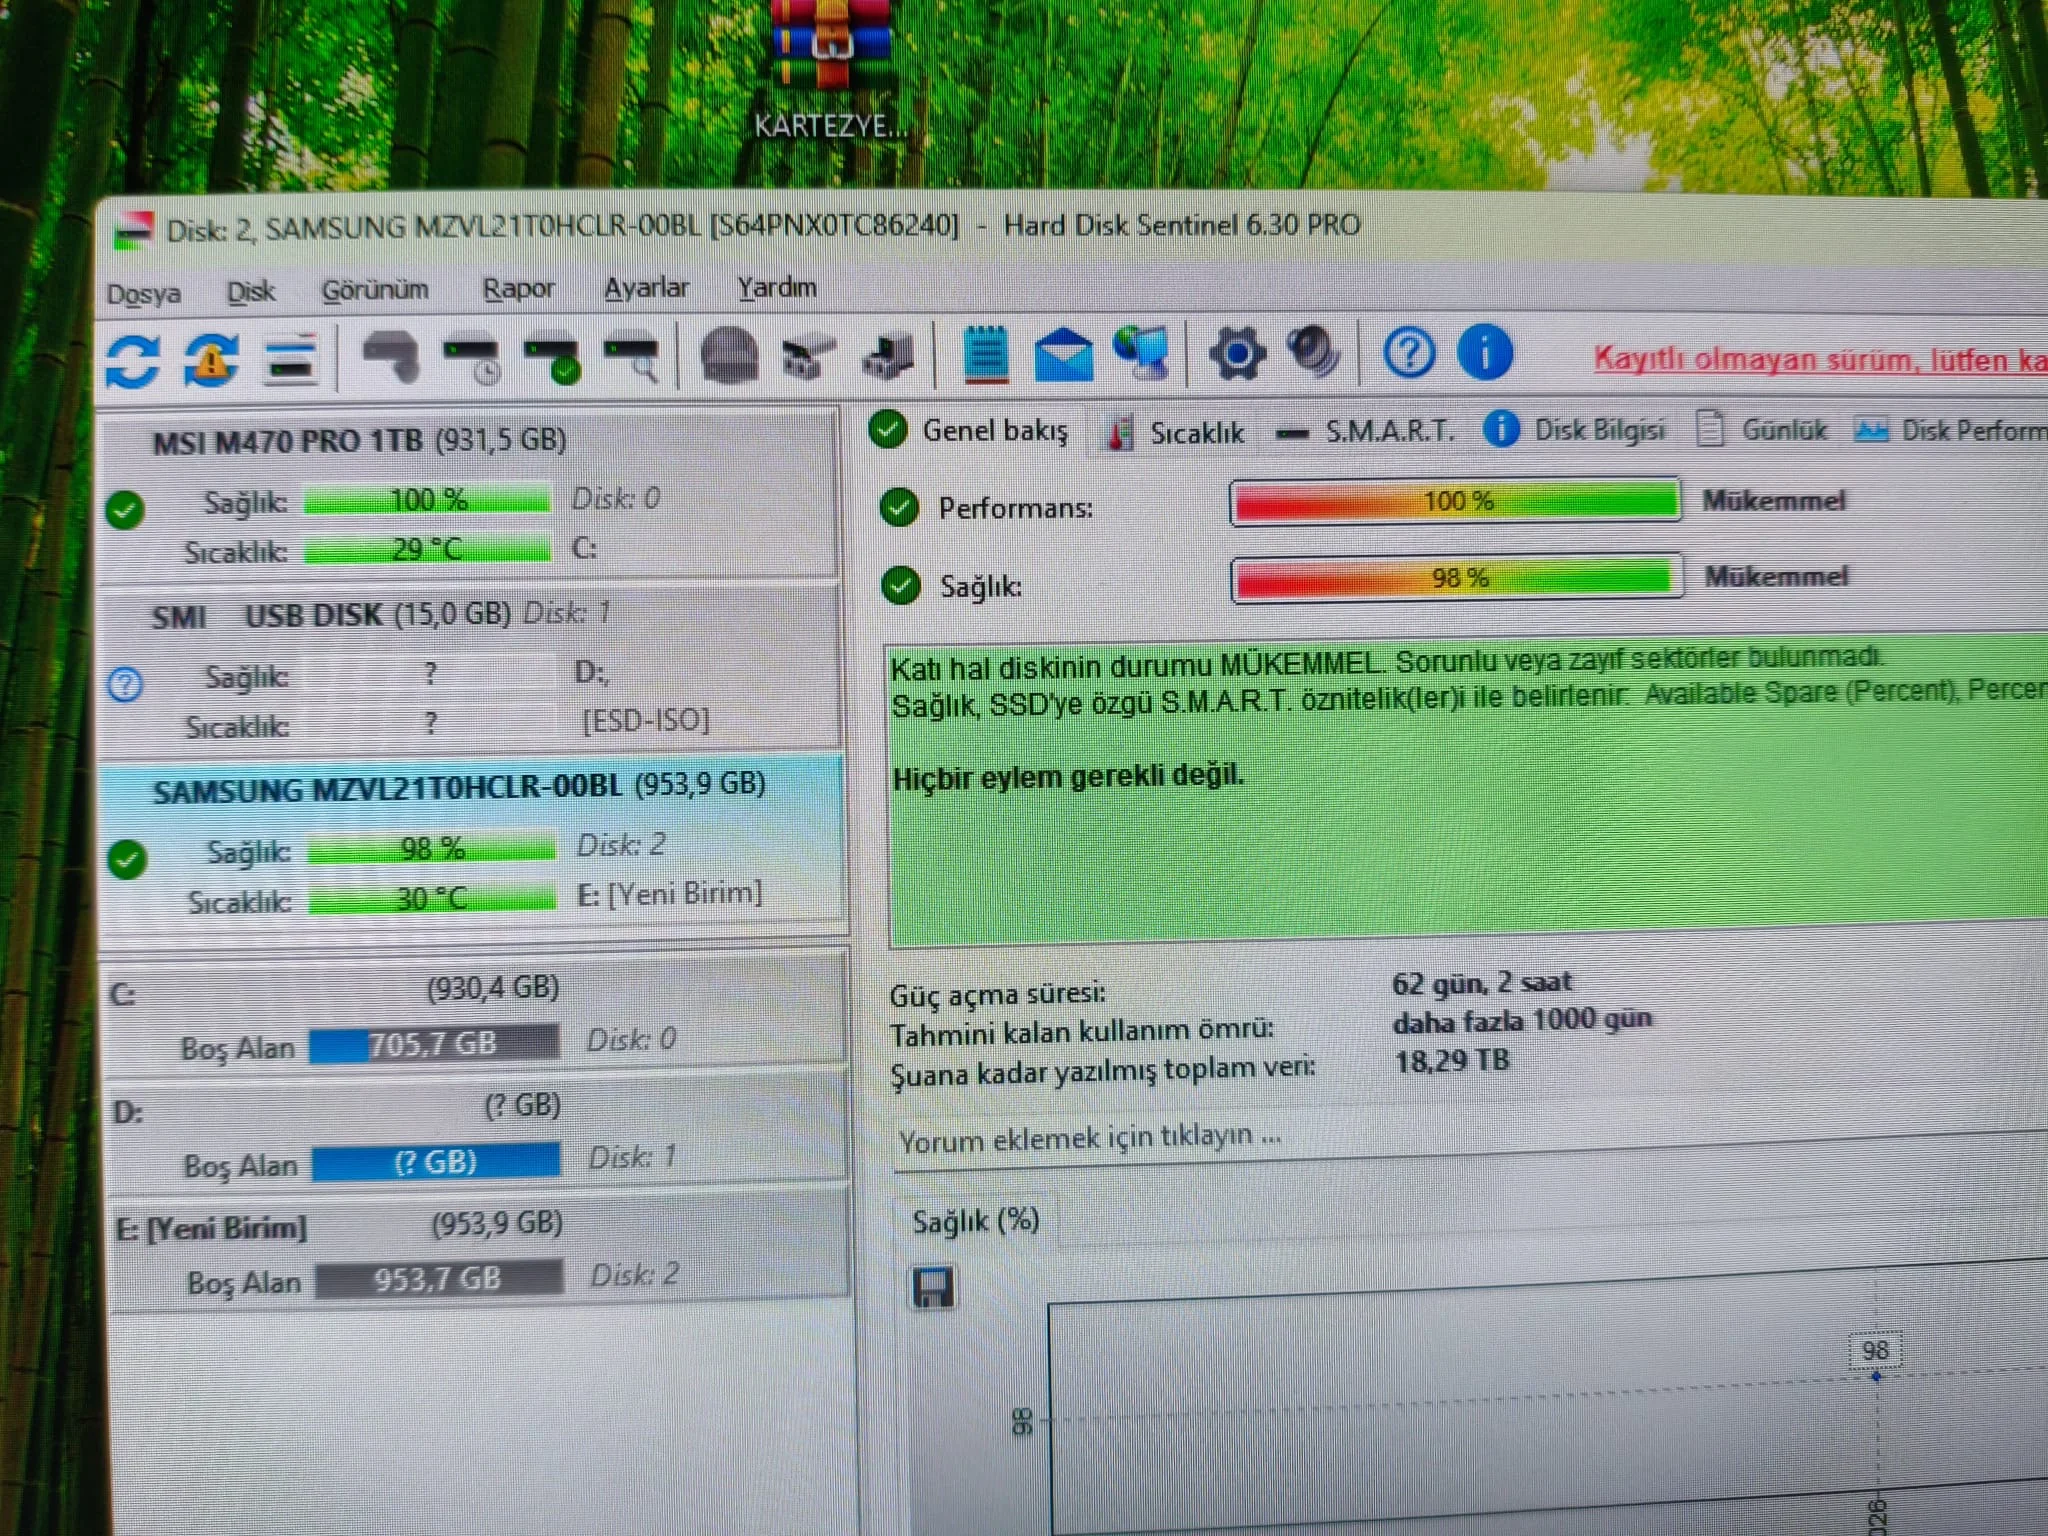Click the red unregistered version link
Viewport: 2048px width, 1536px height.
(1819, 360)
